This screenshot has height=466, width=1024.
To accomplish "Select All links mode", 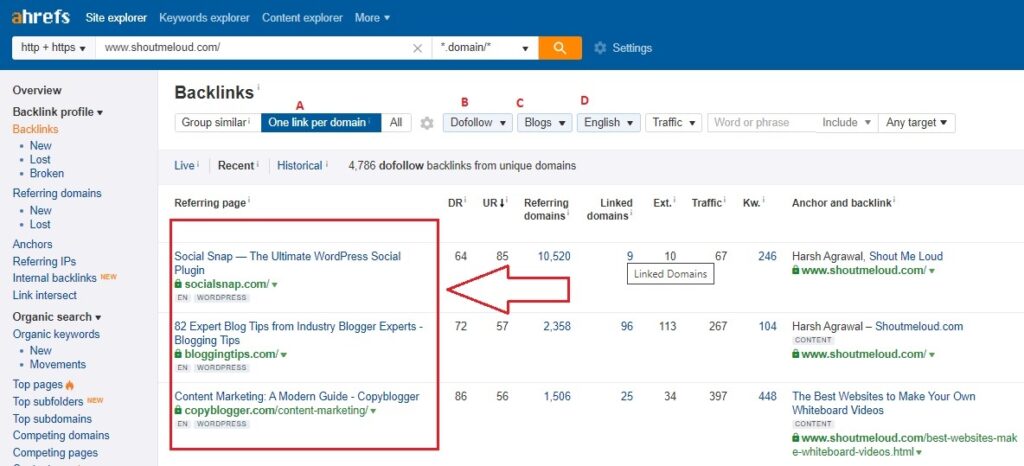I will 396,122.
